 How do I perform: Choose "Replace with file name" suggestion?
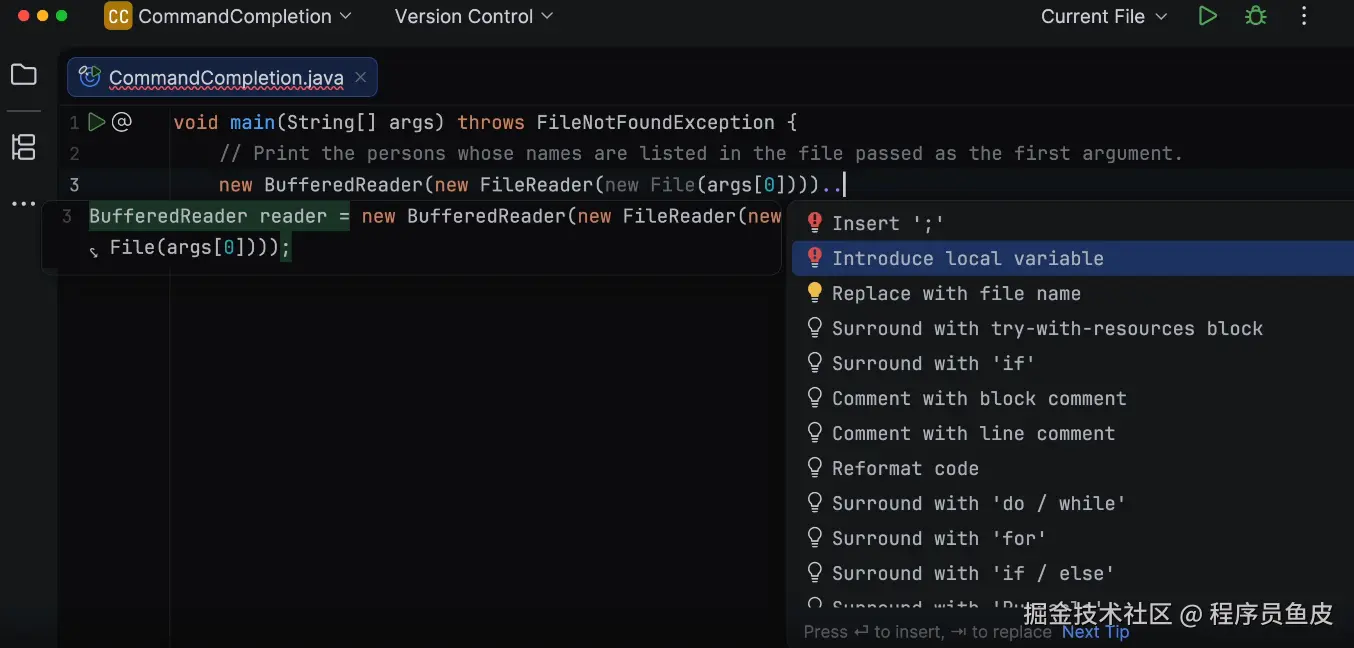(955, 293)
